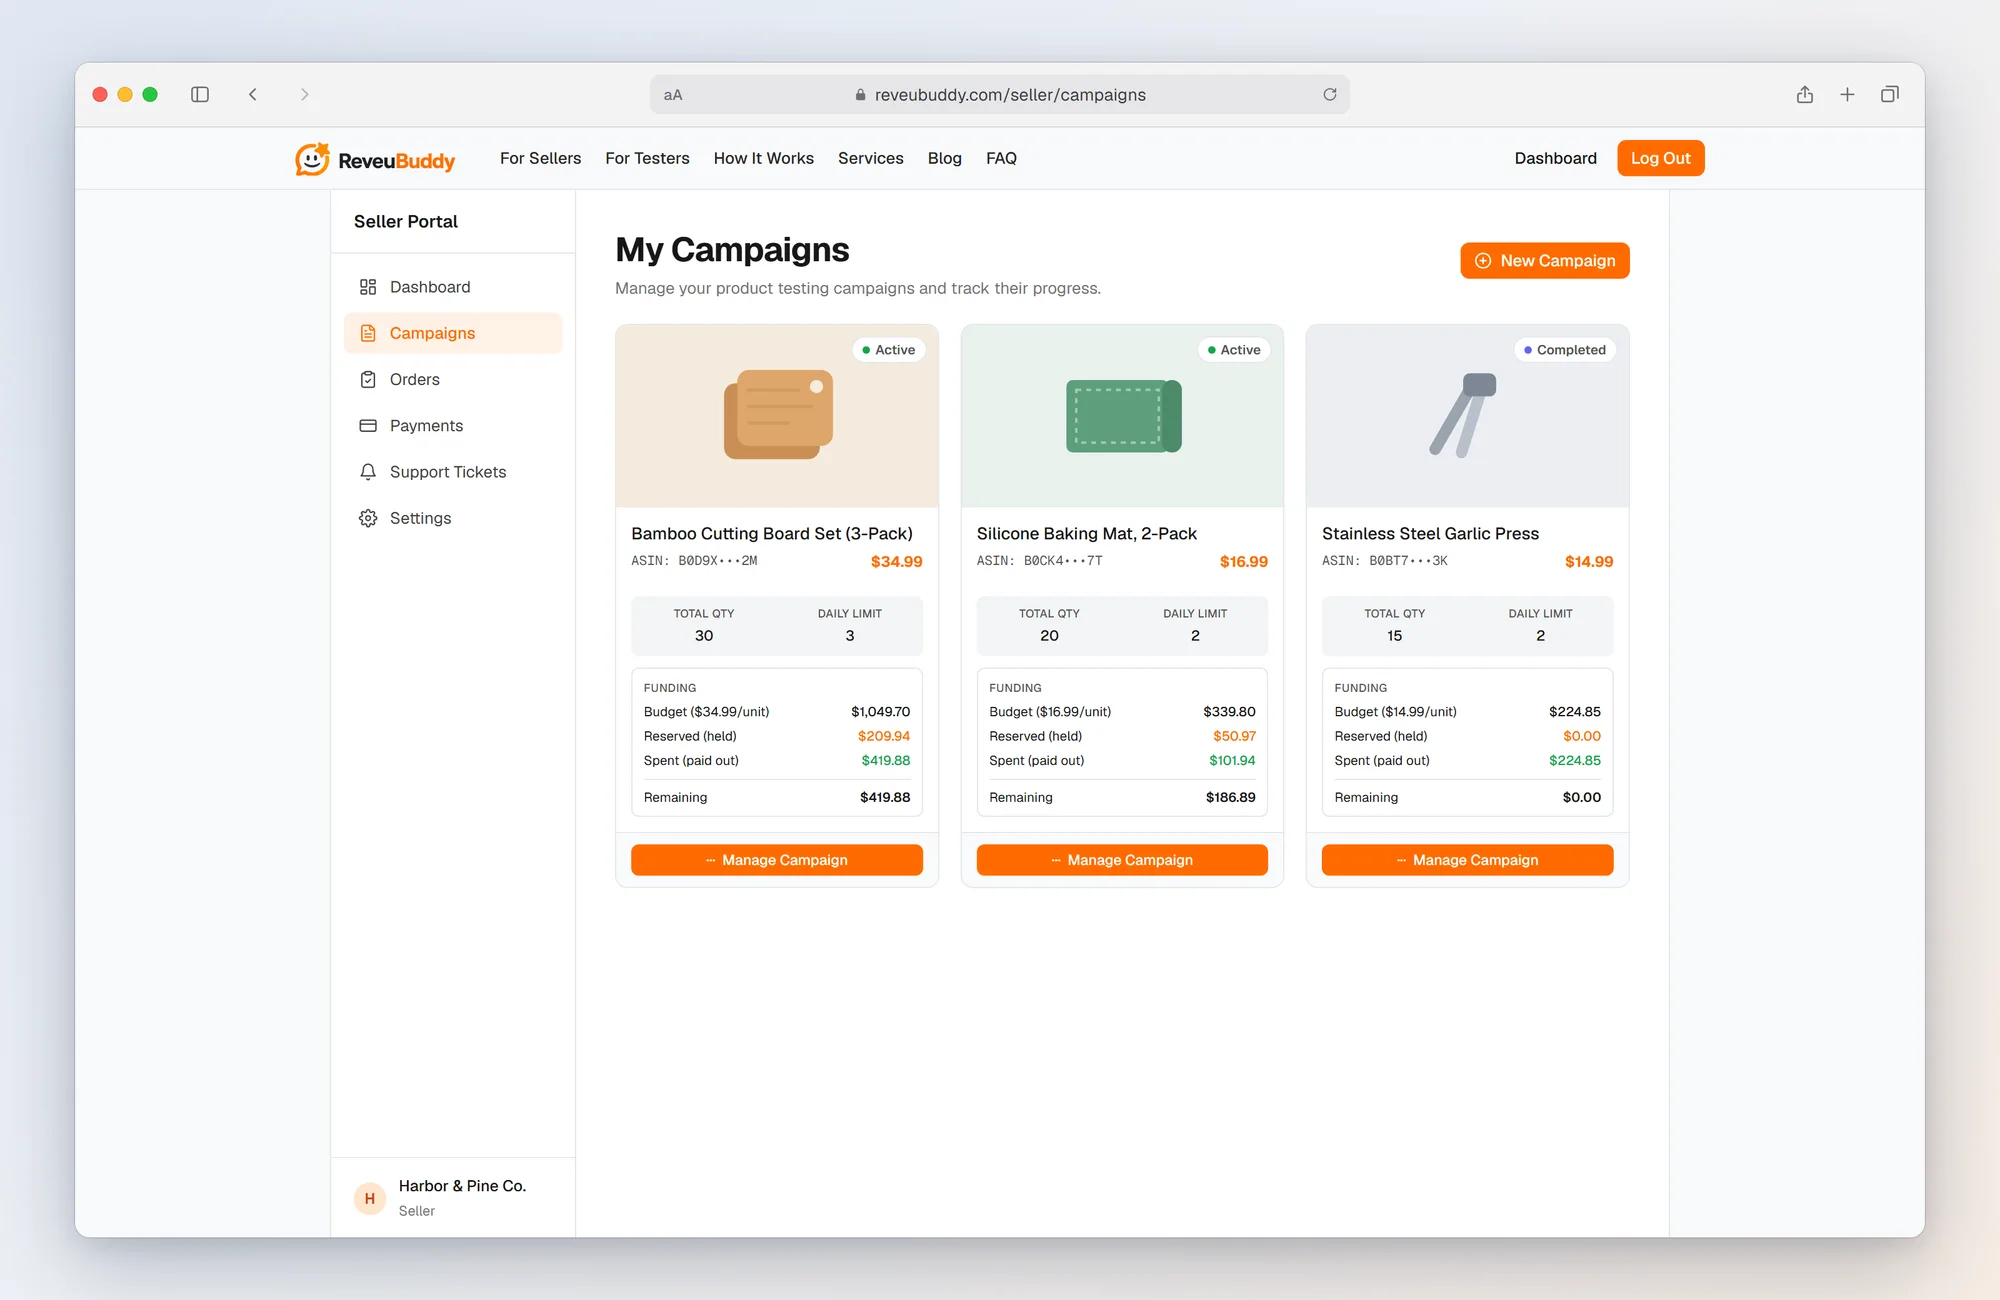This screenshot has width=2000, height=1300.
Task: Open For Sellers in the top nav
Action: coord(540,158)
